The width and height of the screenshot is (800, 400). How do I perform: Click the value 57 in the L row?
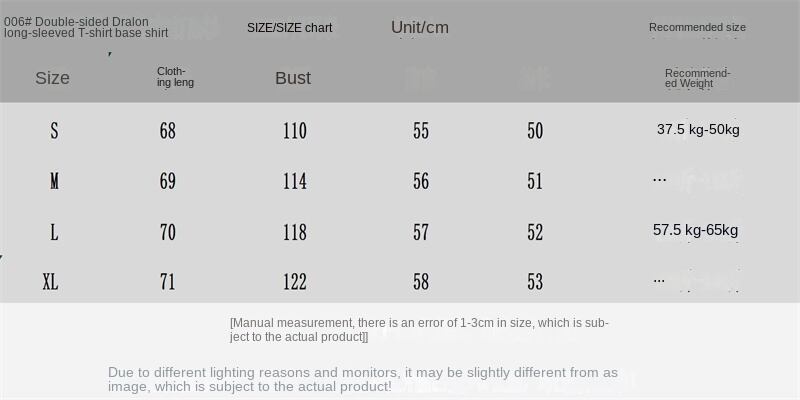pos(421,232)
